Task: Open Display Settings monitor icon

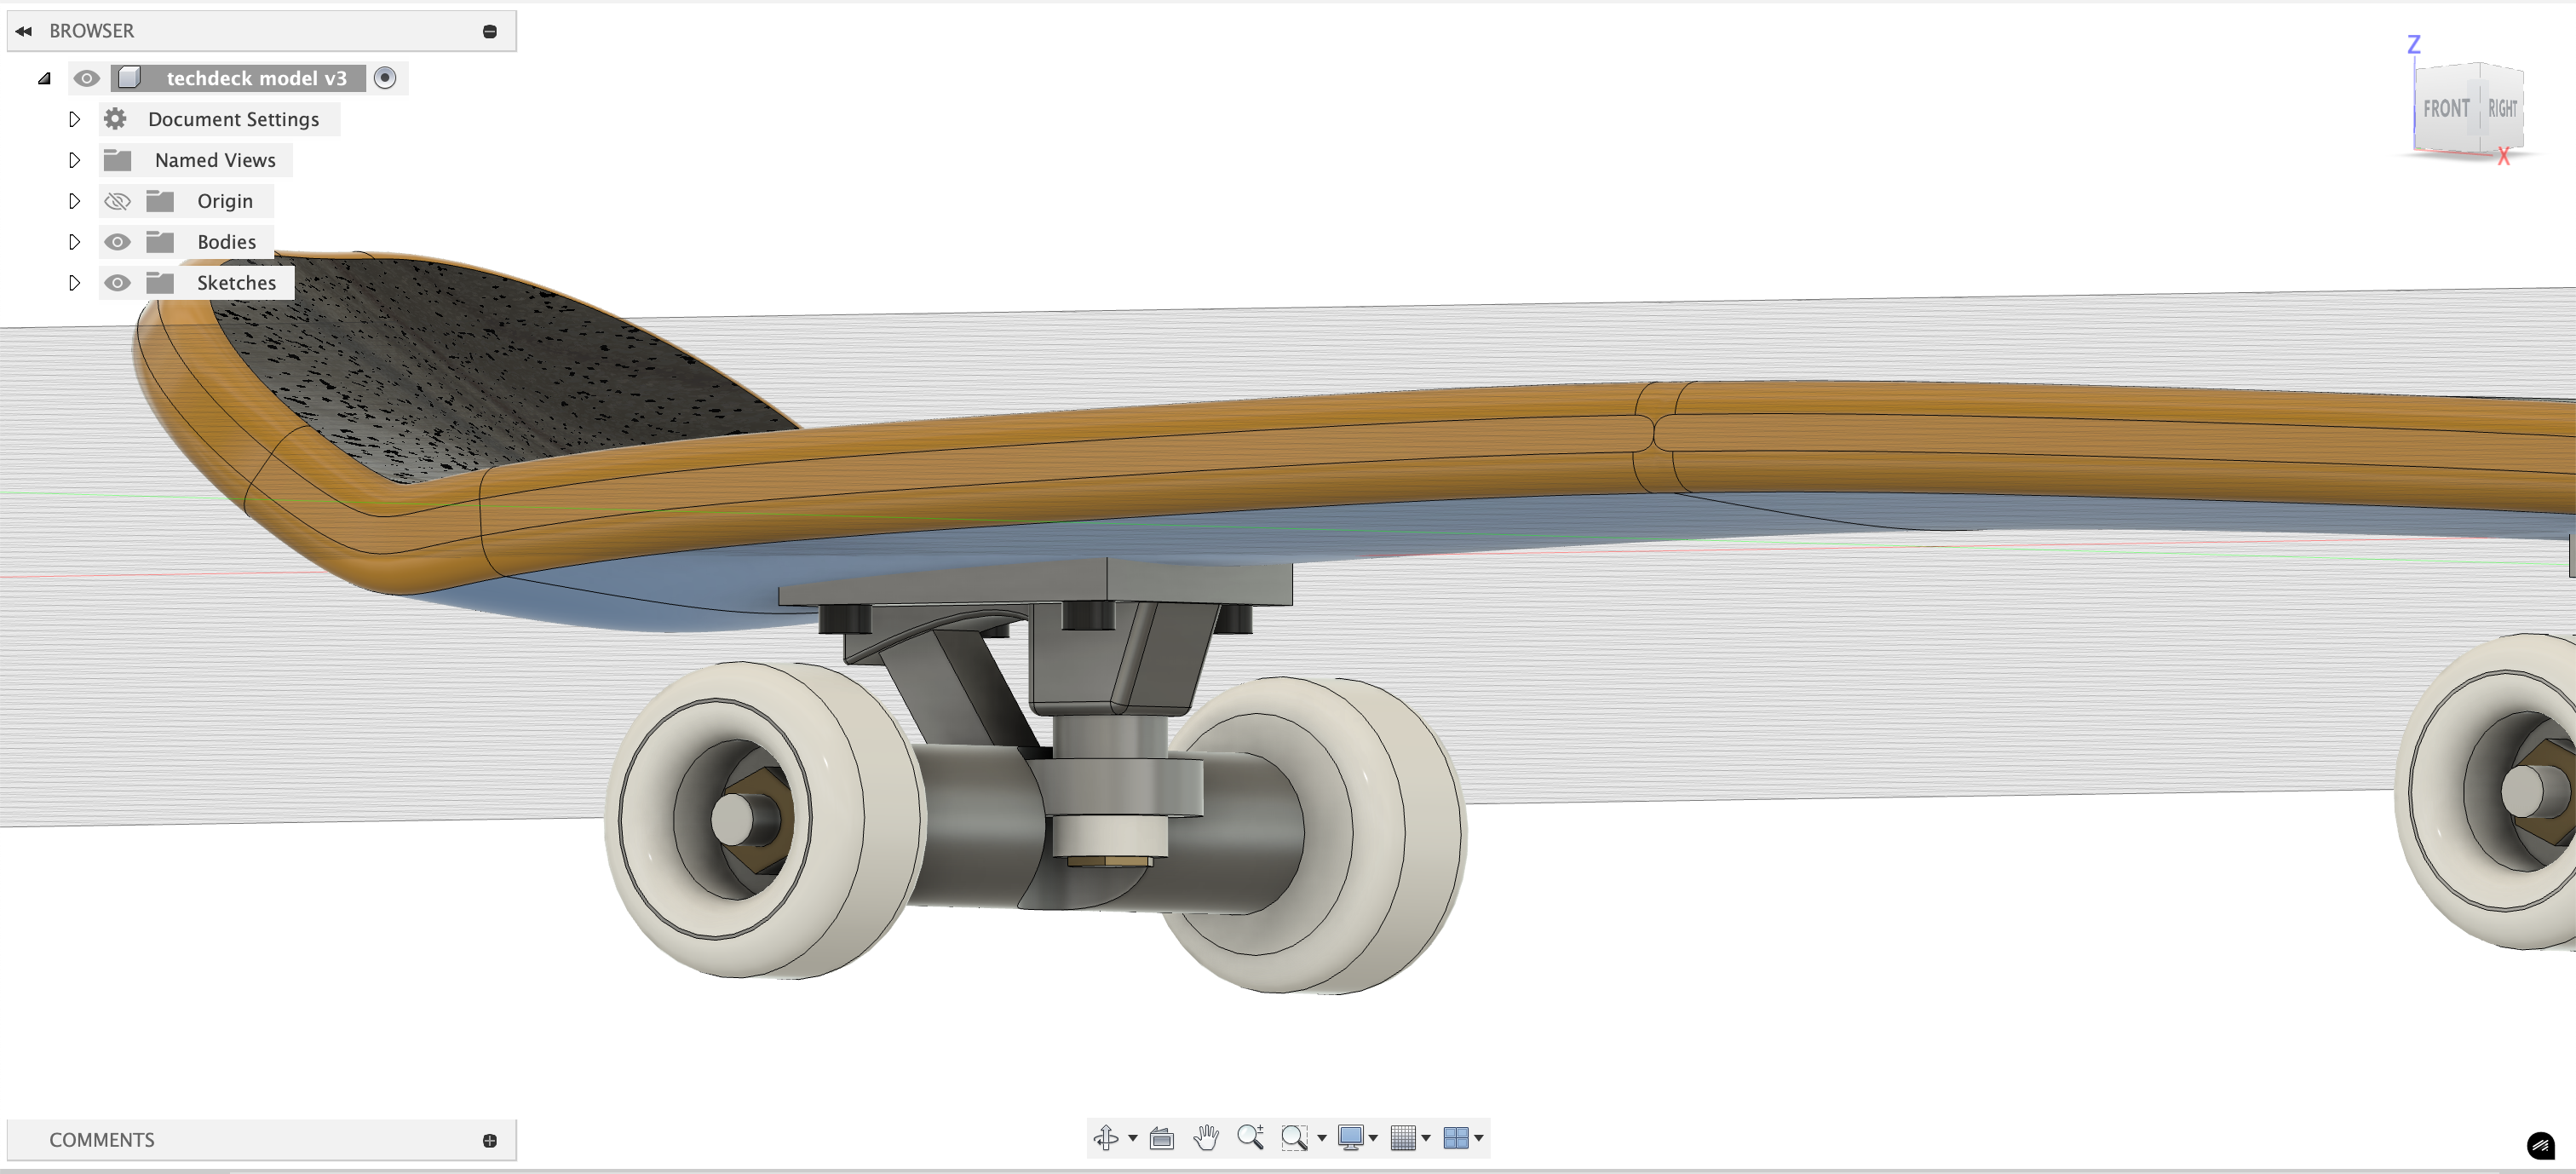Action: [1350, 1137]
